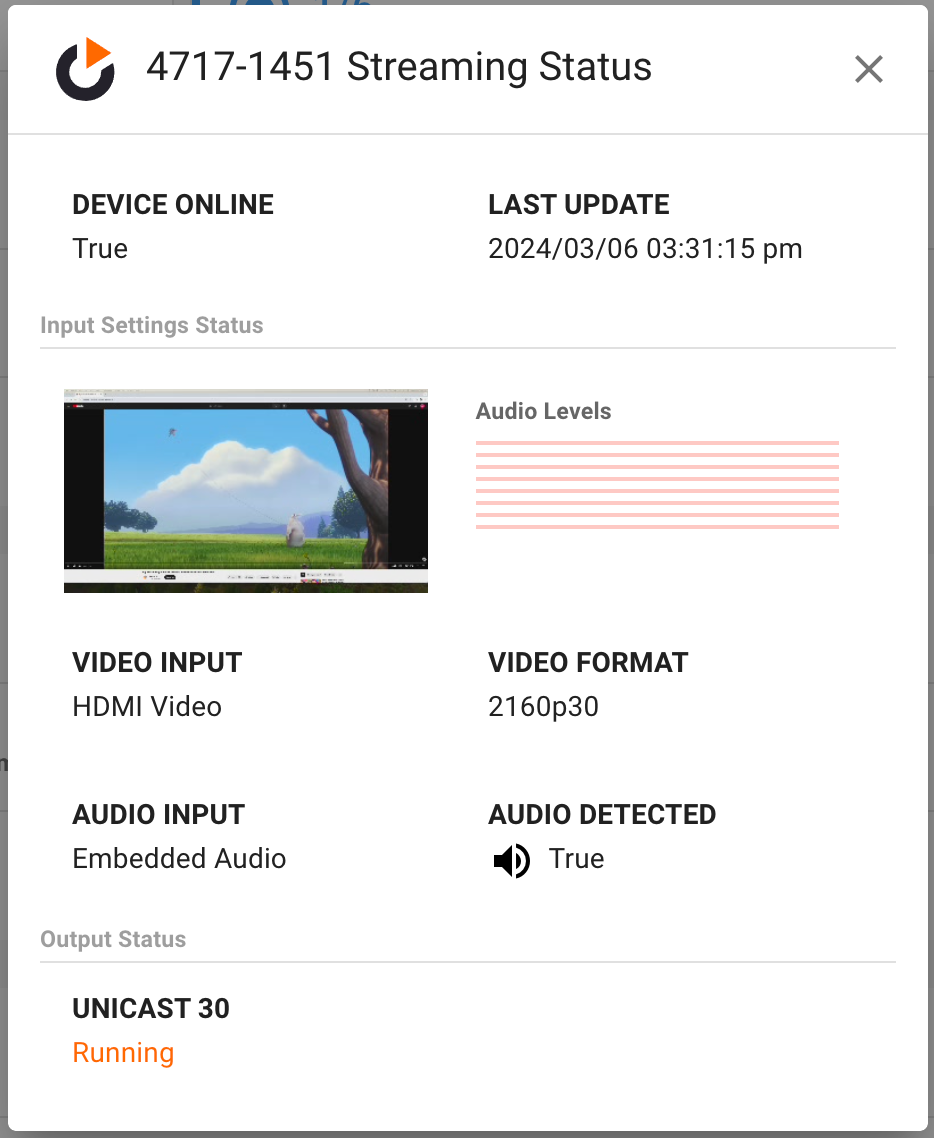
Task: Click 'True' beside the speaker icon
Action: (576, 859)
